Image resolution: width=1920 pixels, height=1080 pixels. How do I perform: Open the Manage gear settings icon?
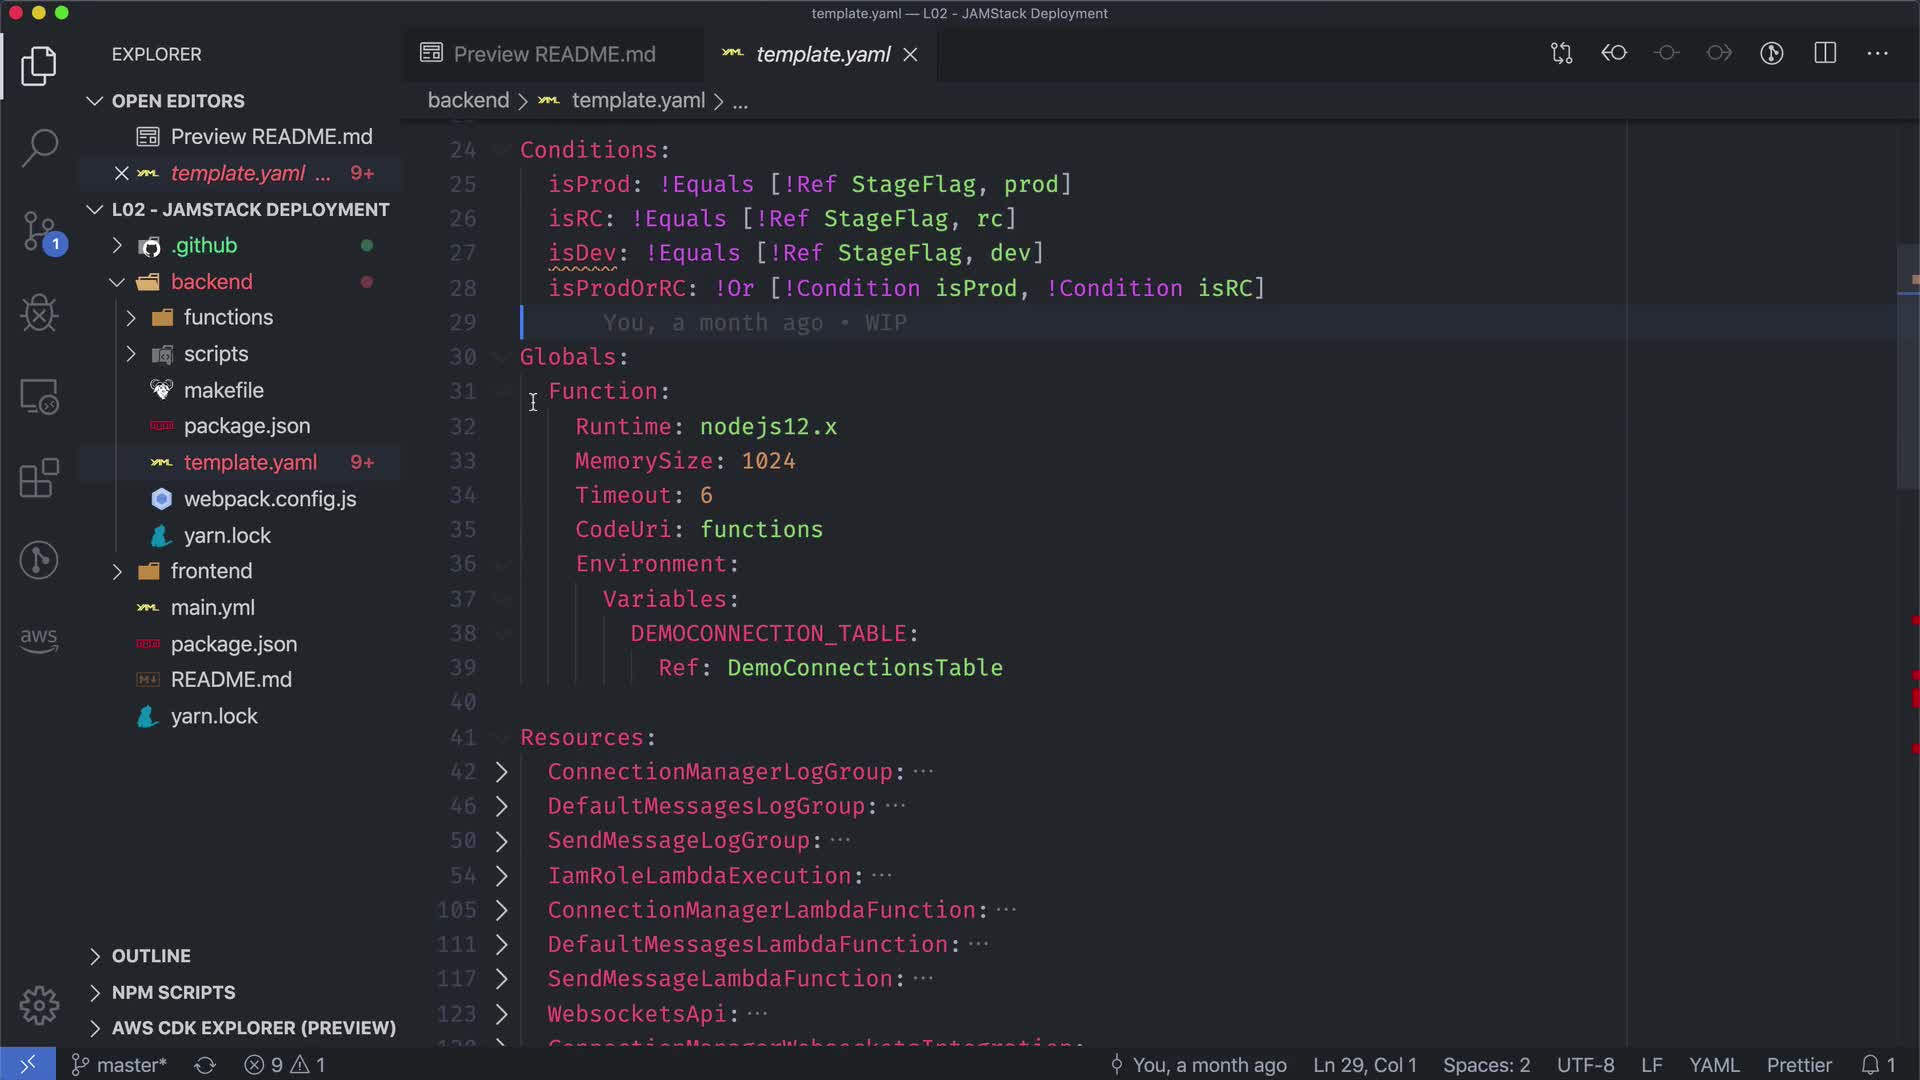tap(39, 1005)
